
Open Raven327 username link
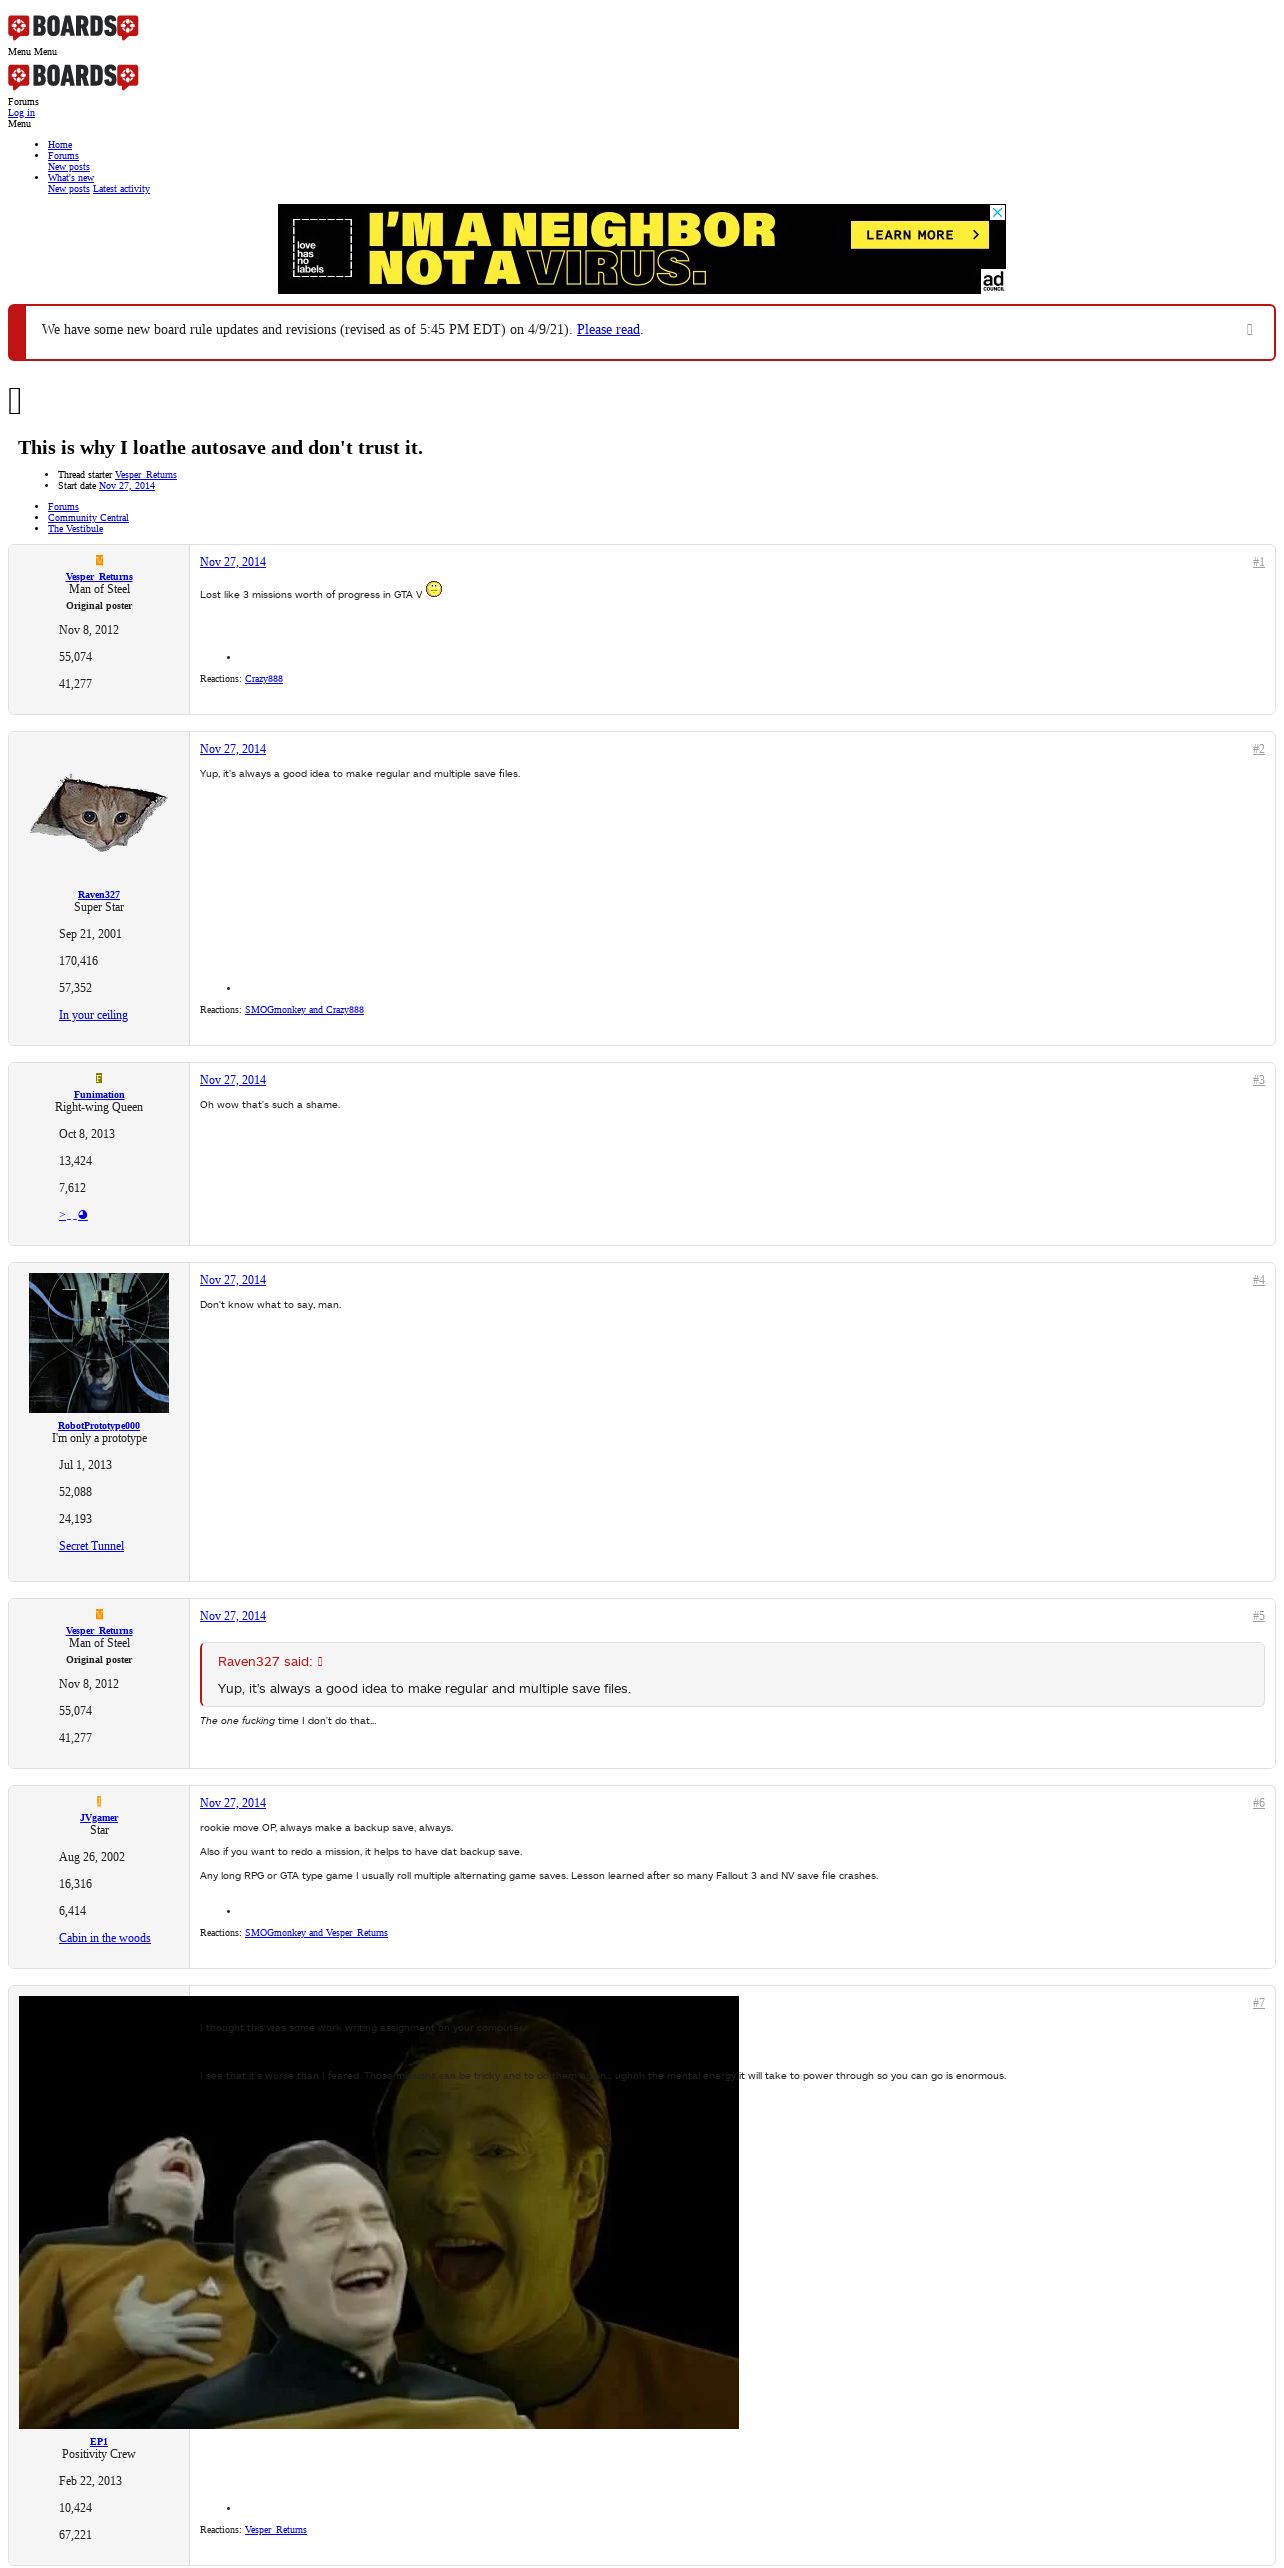(x=99, y=895)
